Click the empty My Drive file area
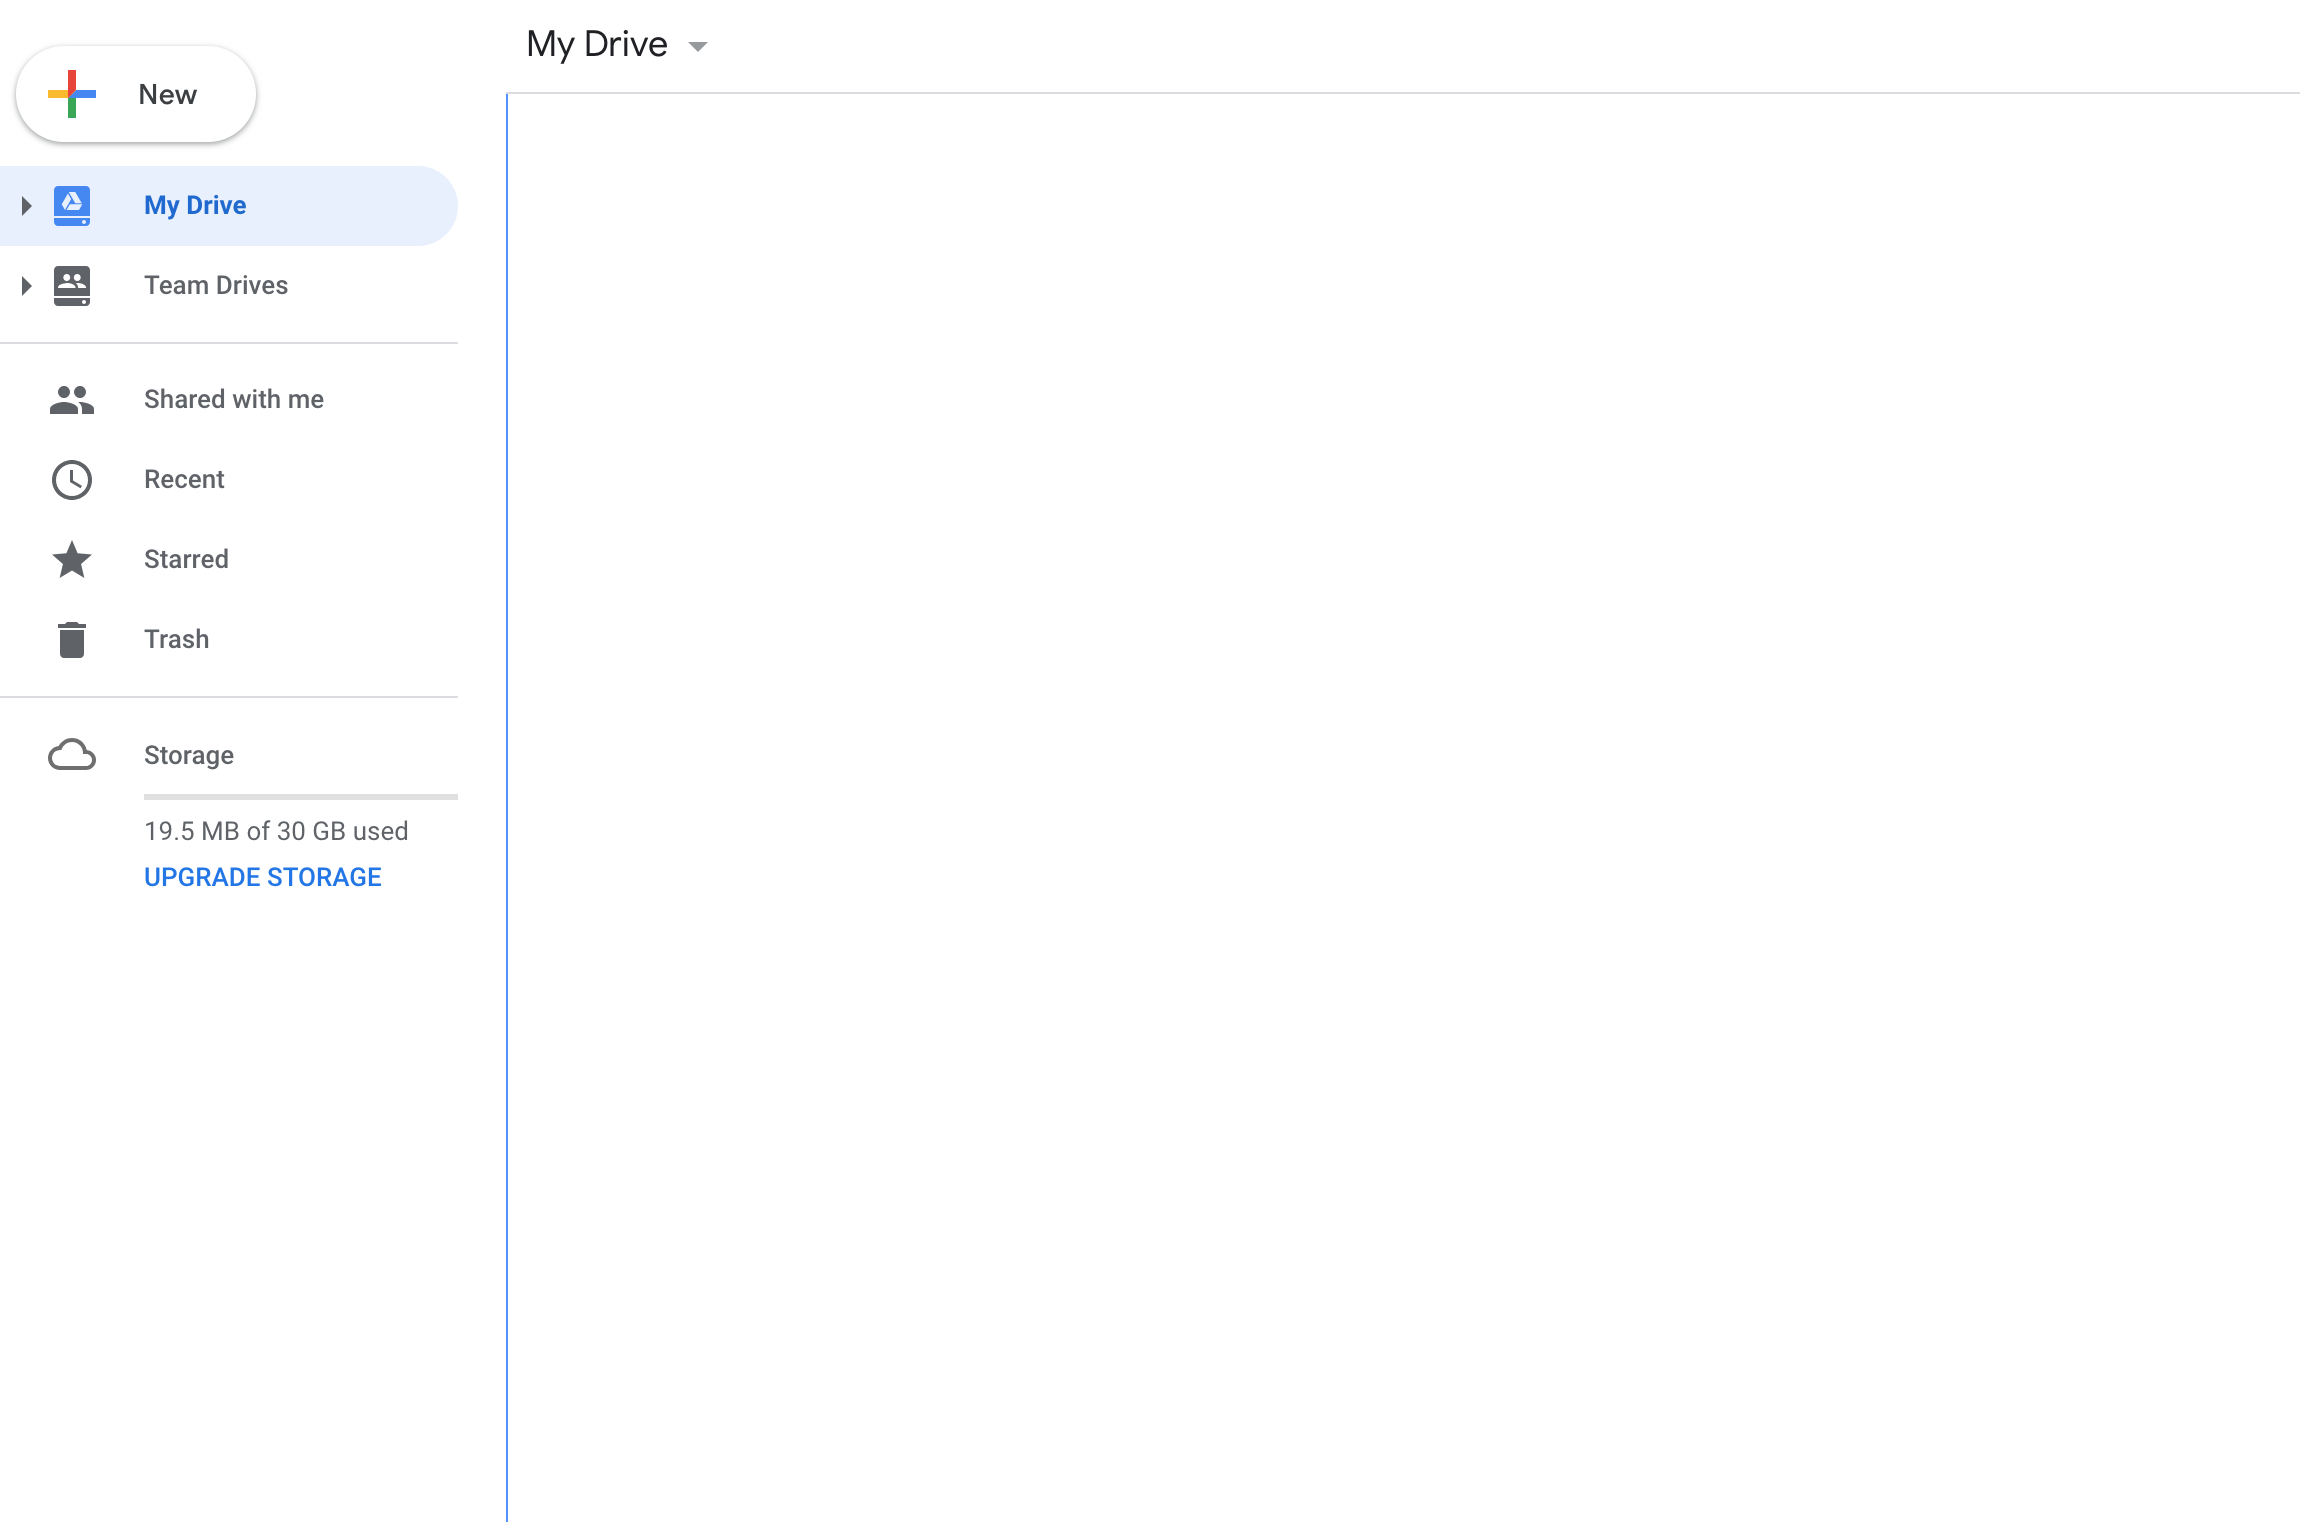The image size is (2300, 1522). point(1400,800)
